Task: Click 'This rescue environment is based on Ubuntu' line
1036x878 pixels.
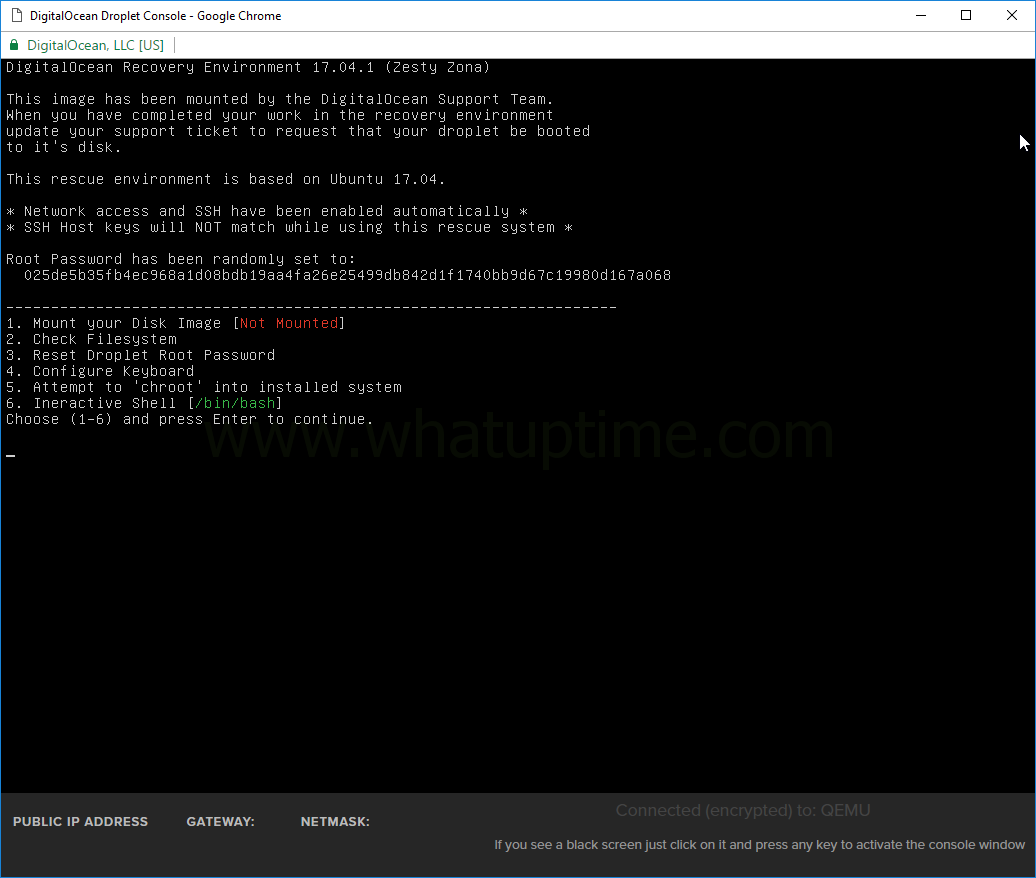Action: [x=226, y=179]
